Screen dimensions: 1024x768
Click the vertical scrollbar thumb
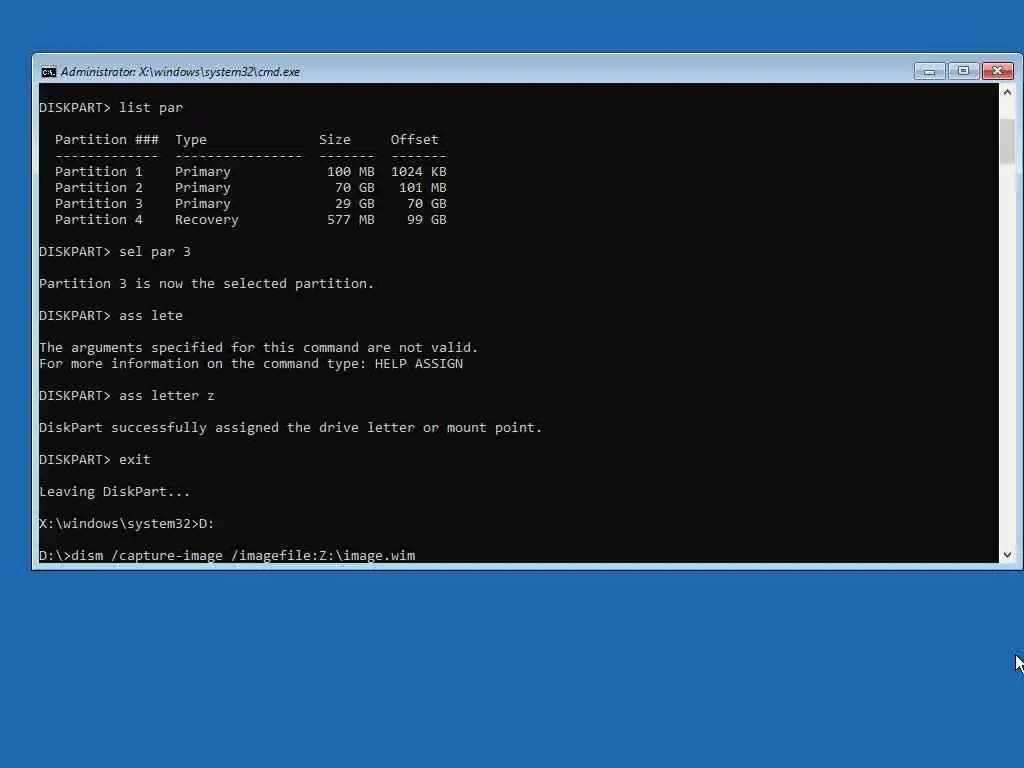click(1007, 141)
